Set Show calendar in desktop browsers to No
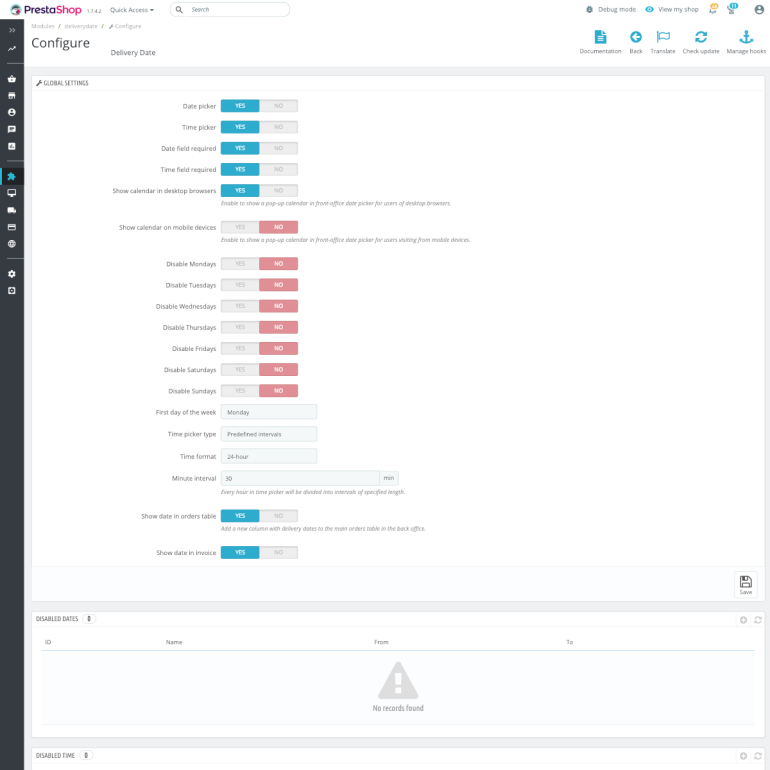 click(x=278, y=190)
